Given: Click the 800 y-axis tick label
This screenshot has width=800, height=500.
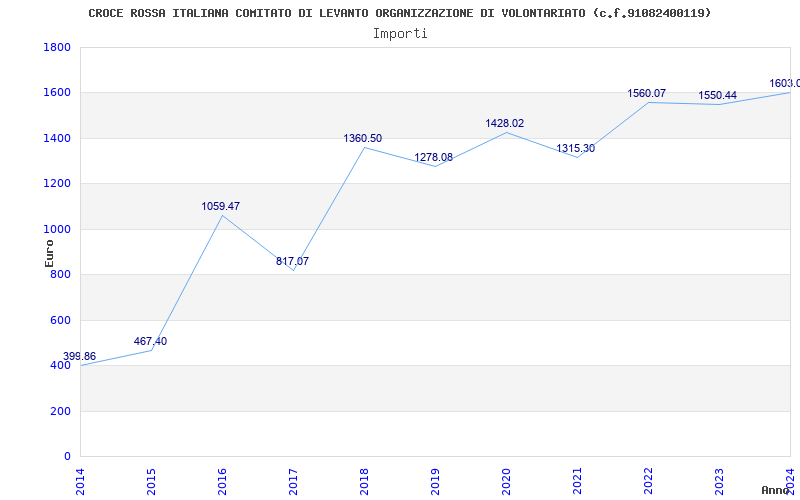Looking at the screenshot, I should (x=61, y=274).
